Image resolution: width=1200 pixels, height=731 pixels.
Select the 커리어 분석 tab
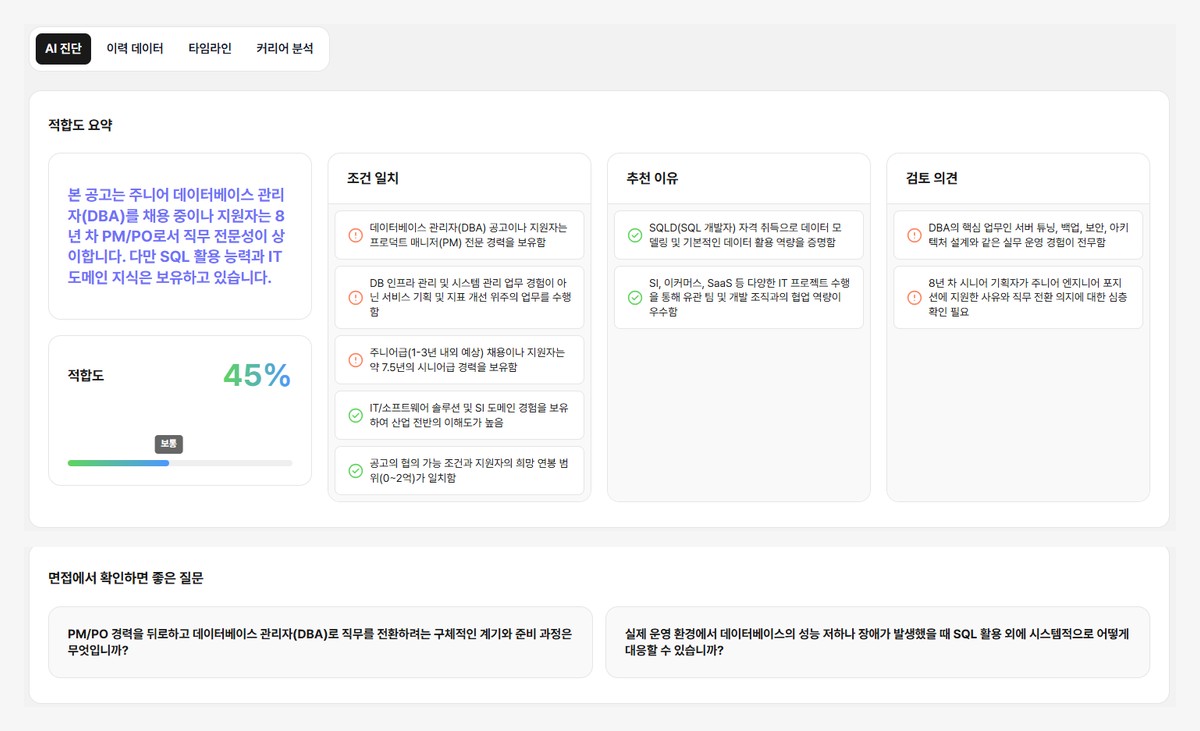click(284, 48)
